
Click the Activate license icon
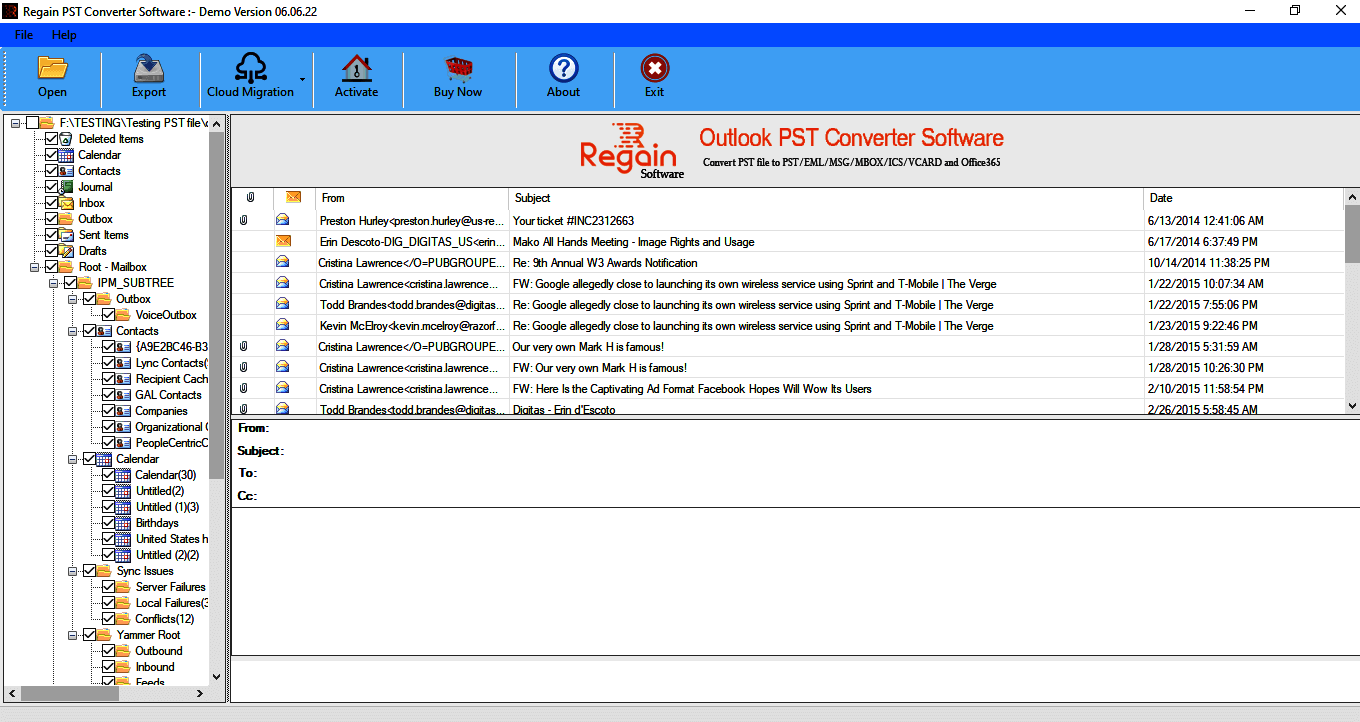pyautogui.click(x=356, y=68)
